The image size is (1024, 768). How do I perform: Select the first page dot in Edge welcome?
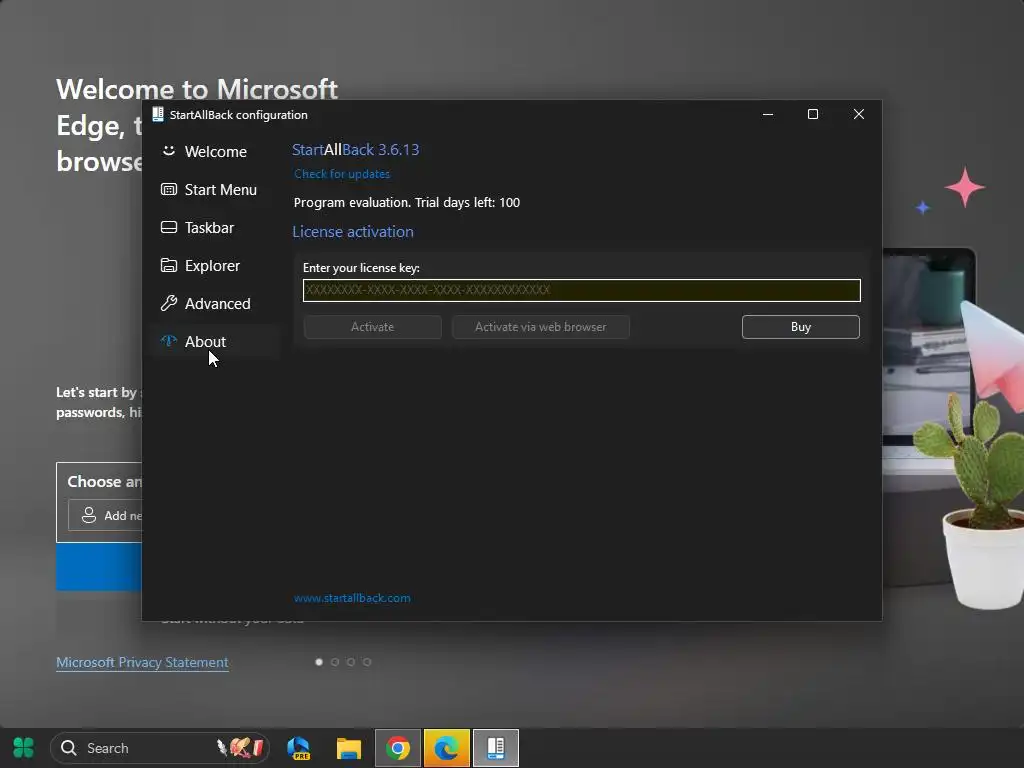tap(319, 662)
